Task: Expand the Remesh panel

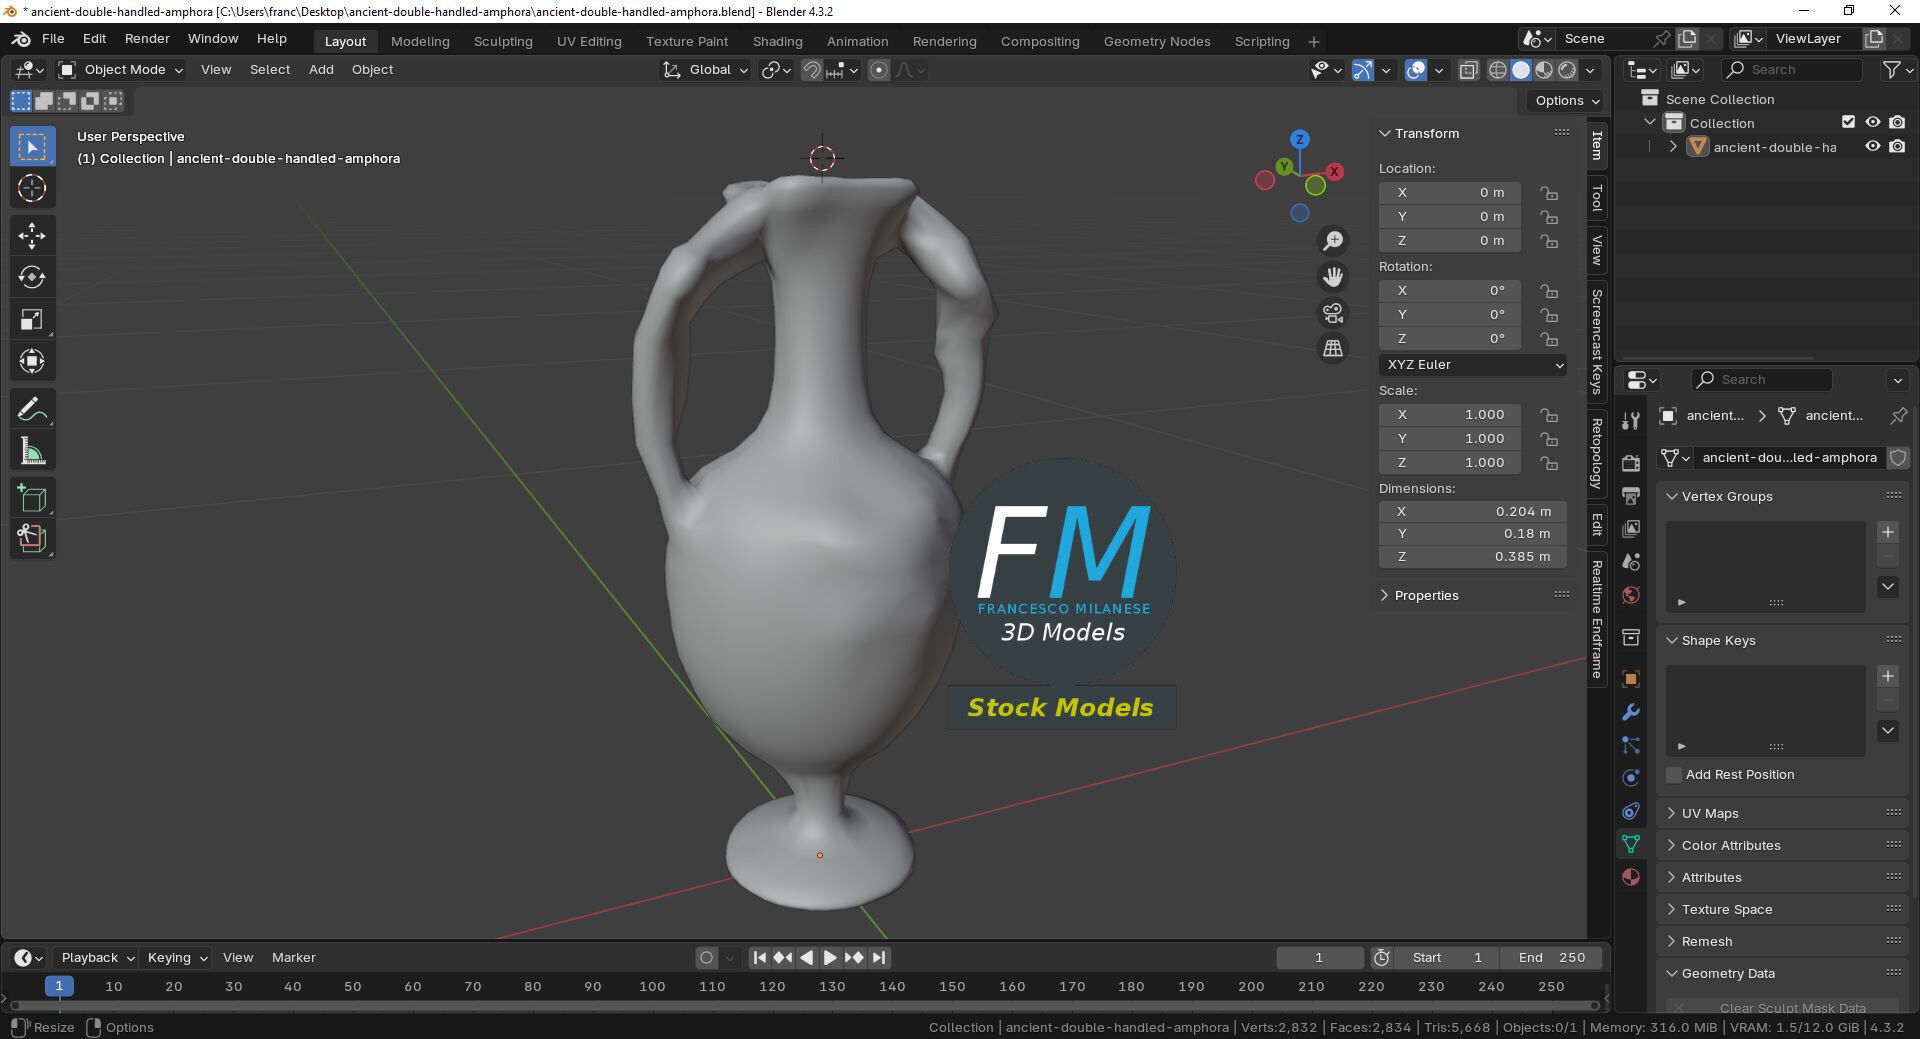Action: click(1706, 942)
